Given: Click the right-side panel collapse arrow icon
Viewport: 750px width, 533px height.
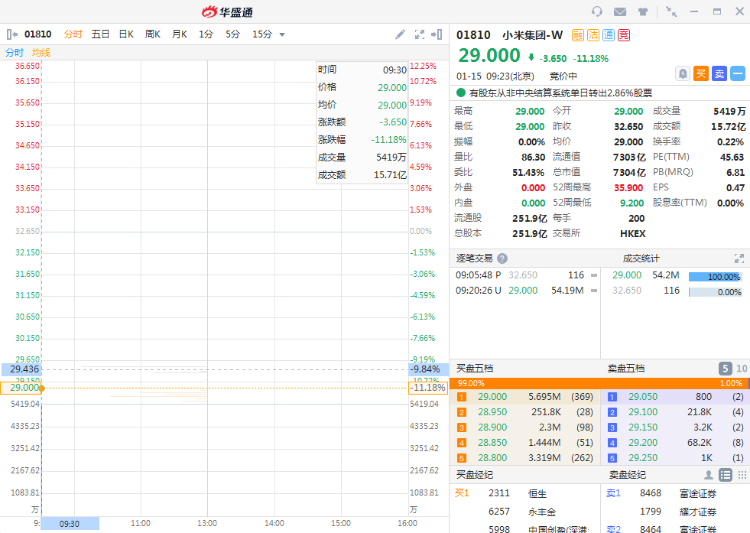Looking at the screenshot, I should (x=437, y=34).
